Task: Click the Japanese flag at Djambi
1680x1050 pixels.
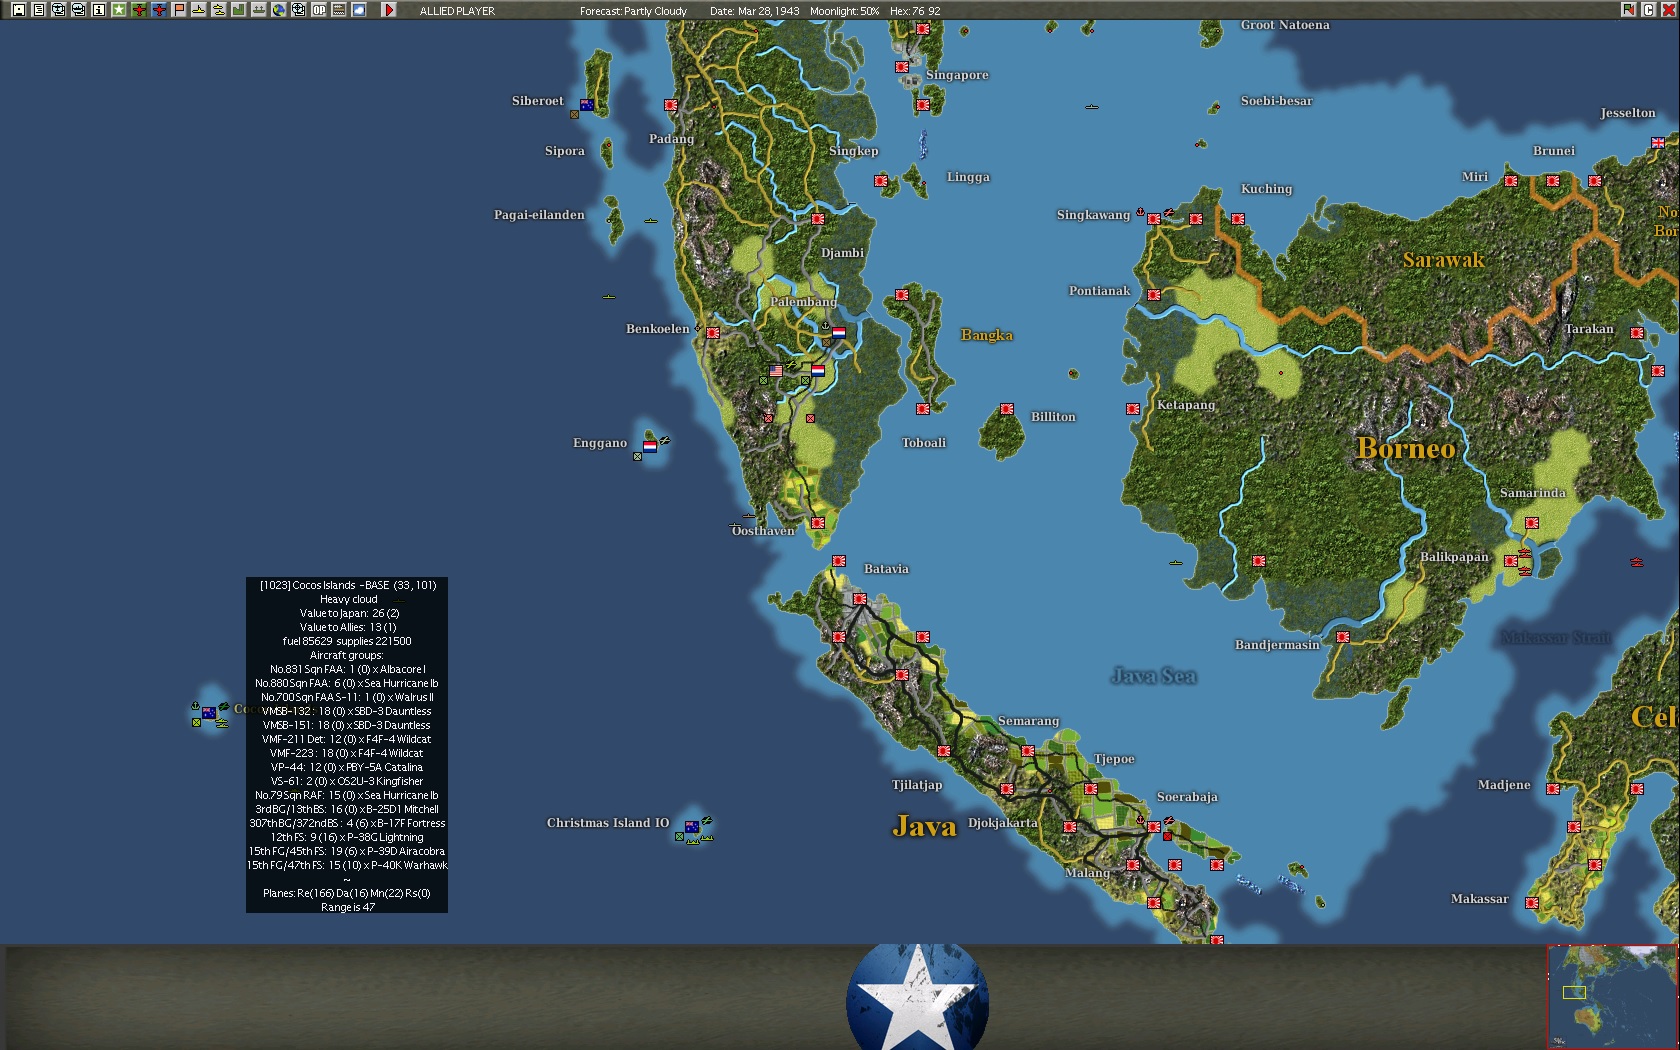Action: pos(818,218)
